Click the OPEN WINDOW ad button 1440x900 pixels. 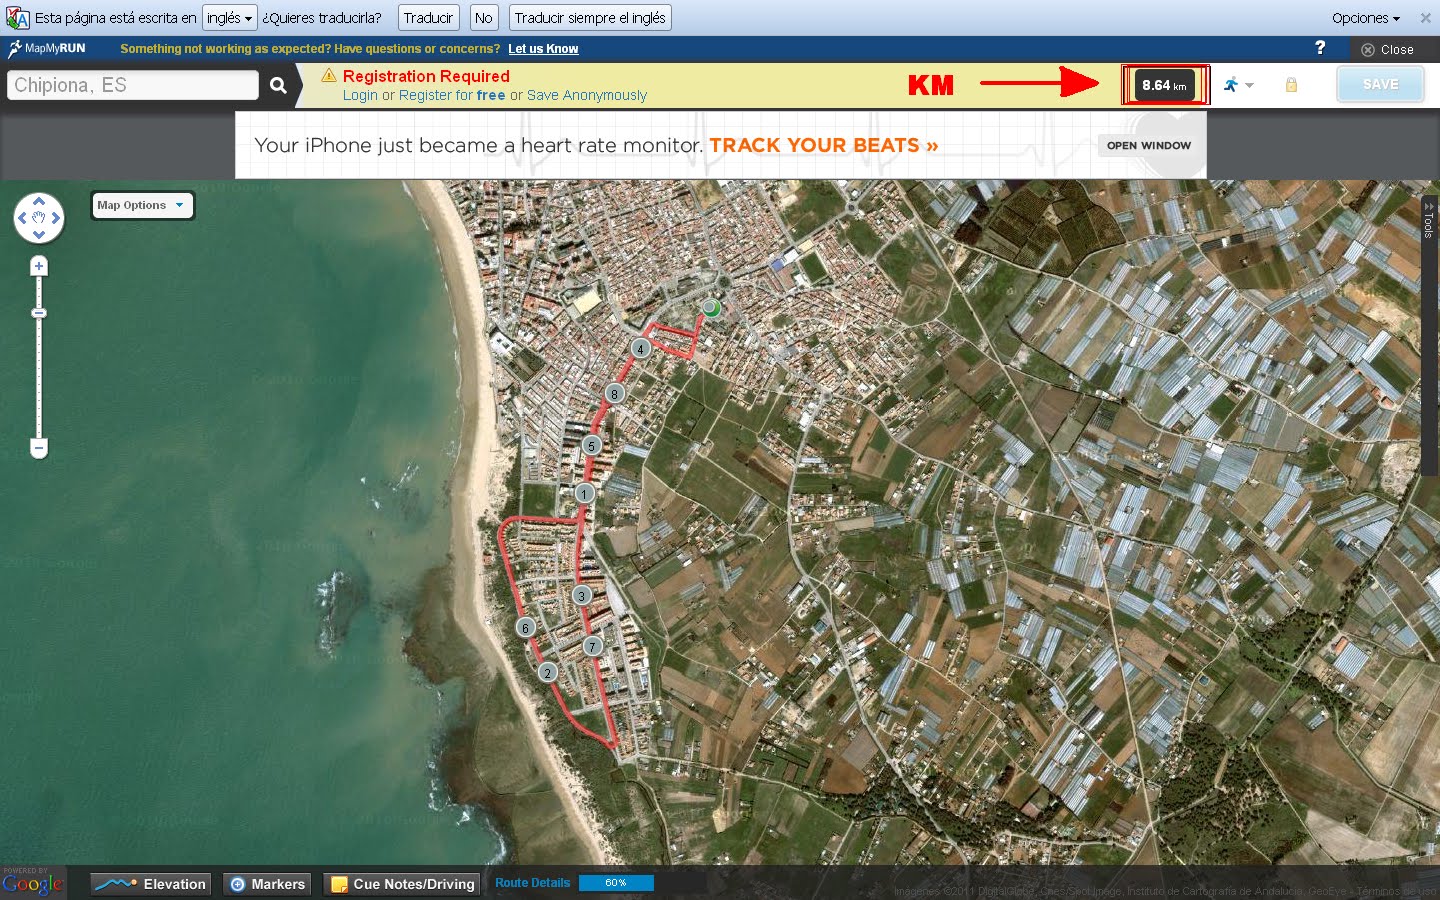[1148, 146]
